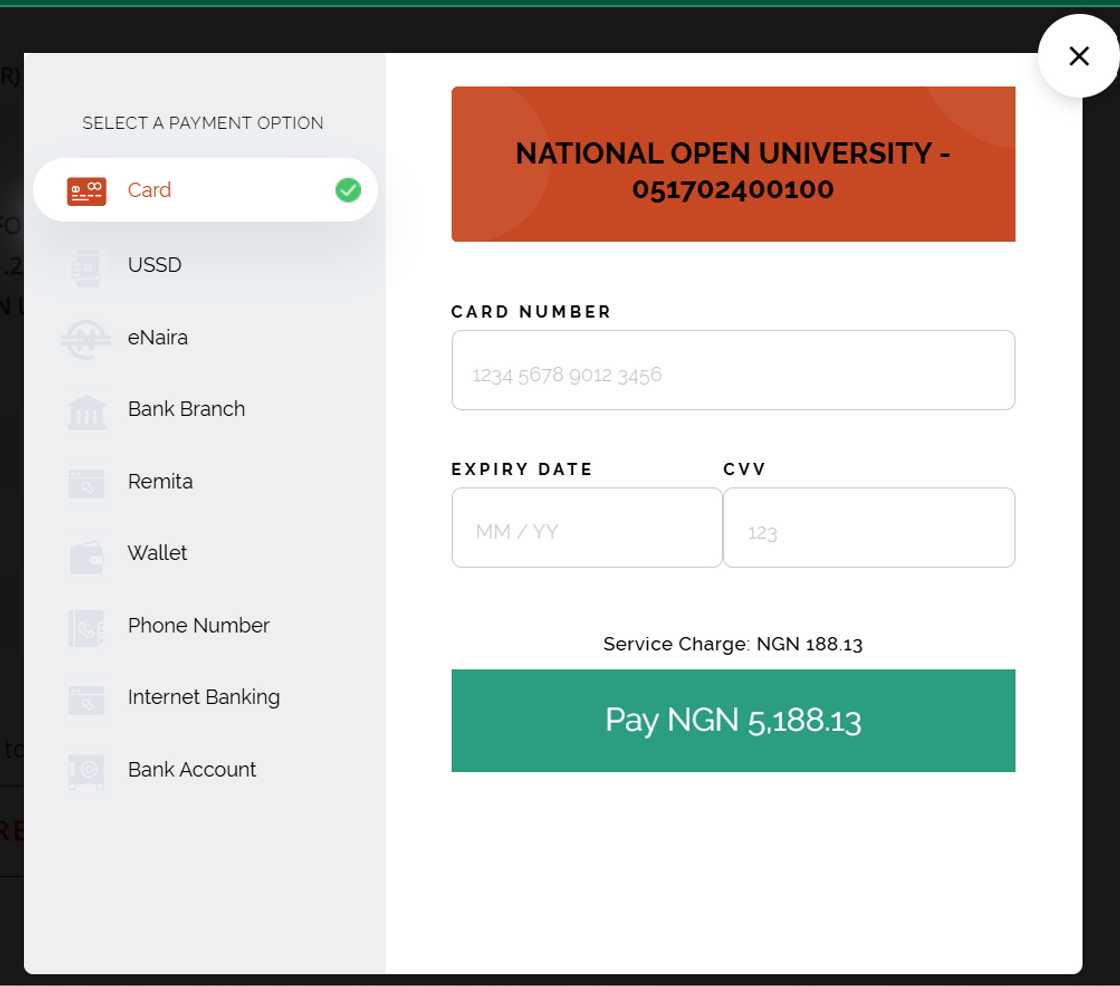Choose eNaira as payment method
The width and height of the screenshot is (1120, 986).
coord(158,337)
